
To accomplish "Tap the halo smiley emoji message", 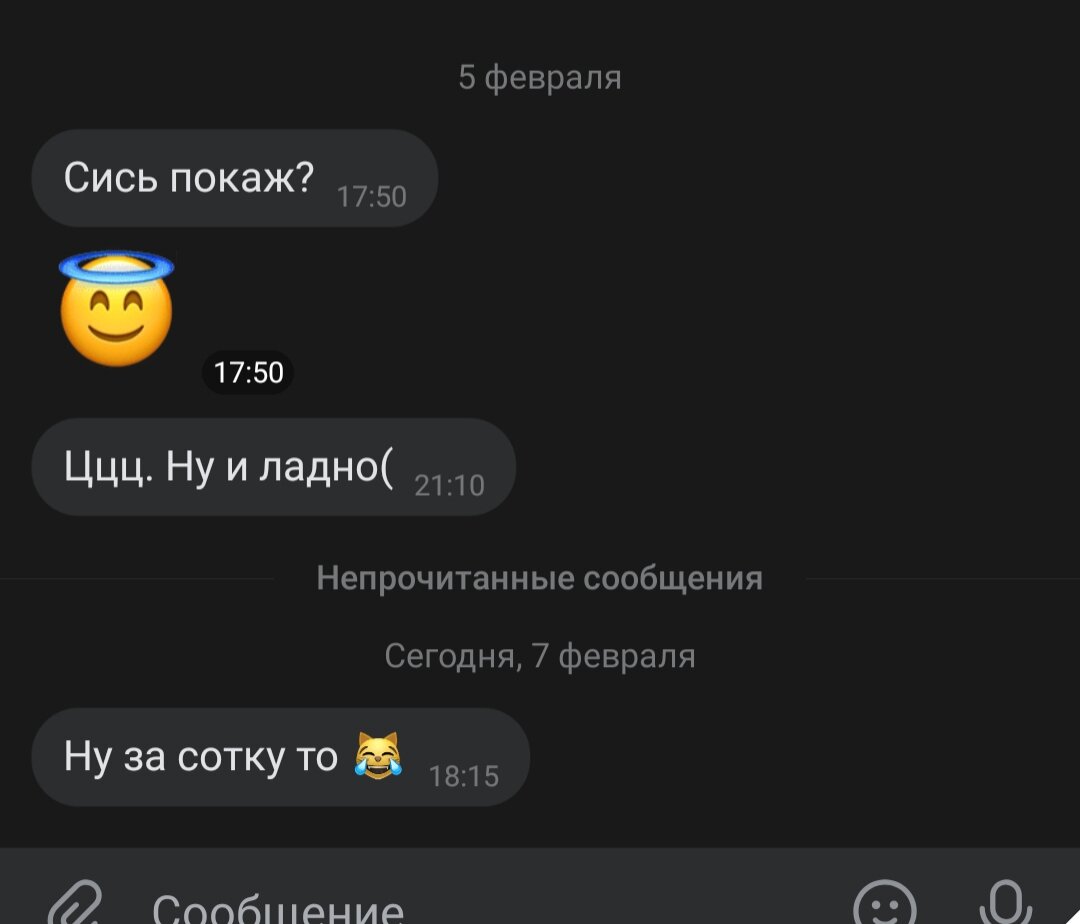I will point(116,309).
